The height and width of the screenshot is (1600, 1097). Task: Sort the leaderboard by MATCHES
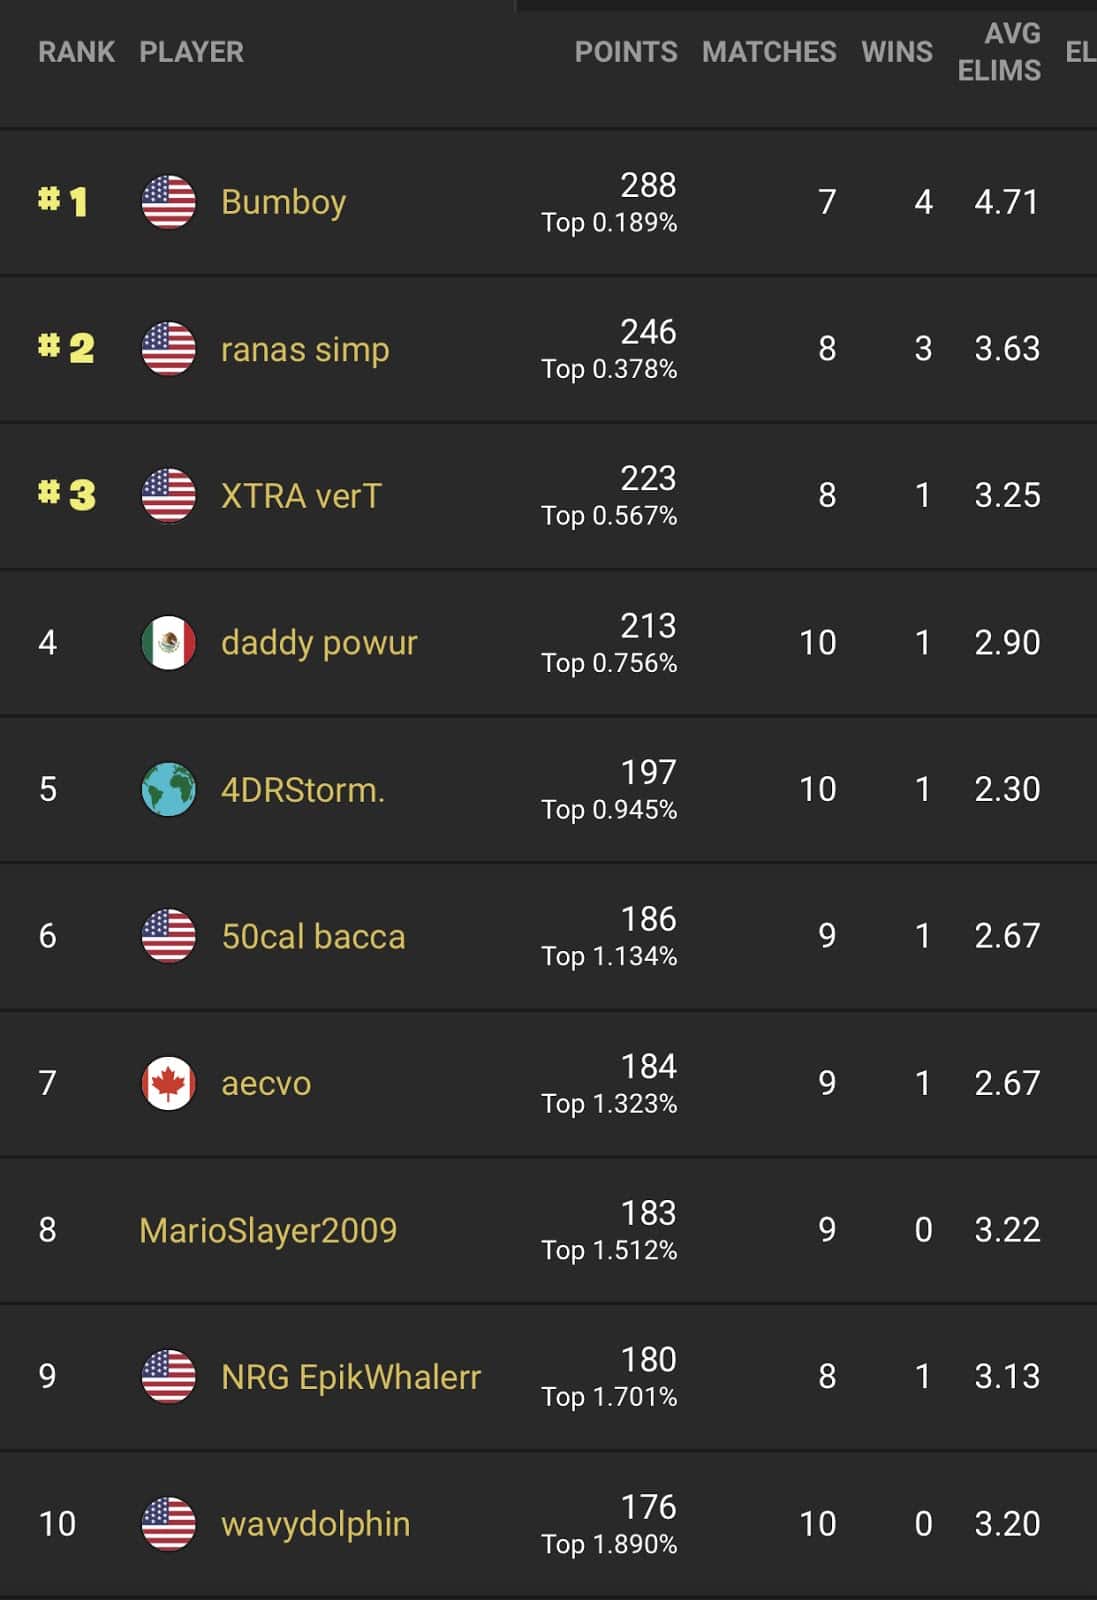[x=768, y=52]
